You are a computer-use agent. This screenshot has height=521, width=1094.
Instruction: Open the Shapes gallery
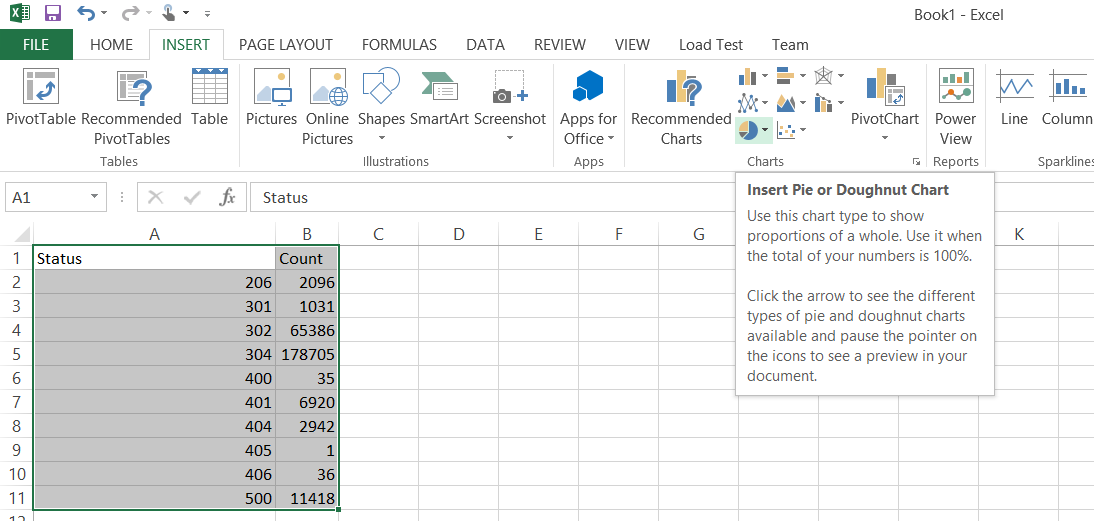(381, 106)
